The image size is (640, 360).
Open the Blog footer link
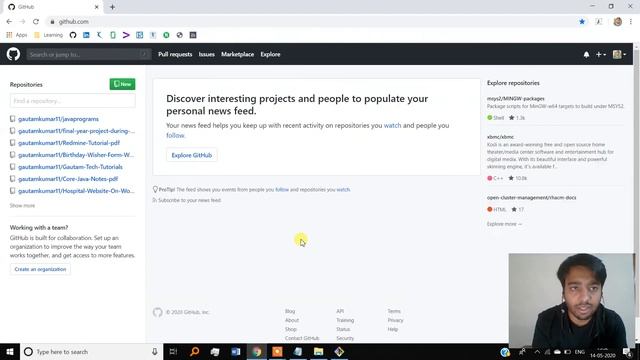(x=290, y=311)
